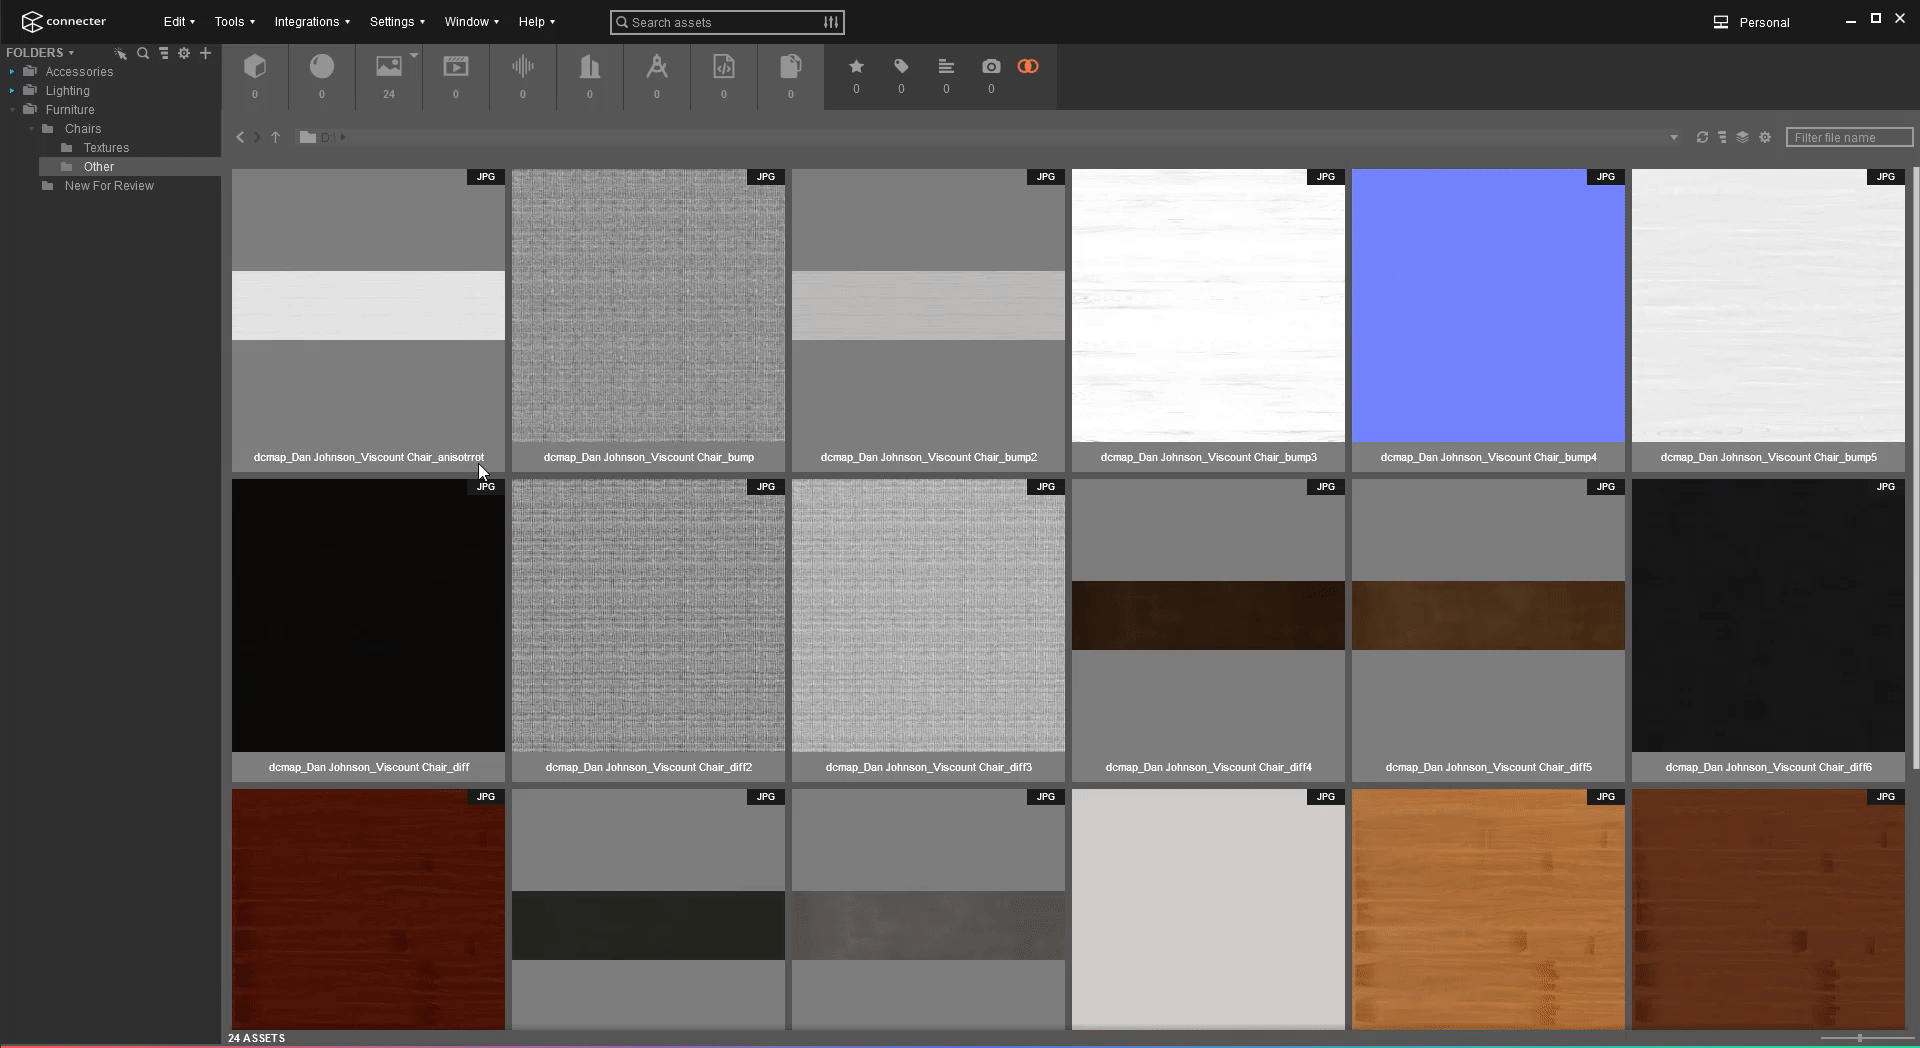Viewport: 1920px width, 1048px height.
Task: Filter by materials sphere icon
Action: 322,68
